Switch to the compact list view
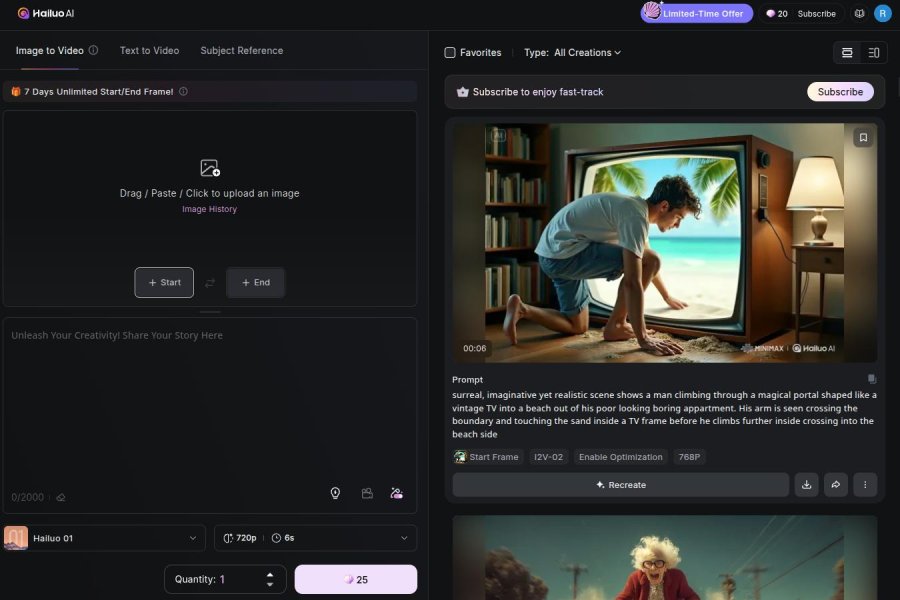This screenshot has width=900, height=600. [x=874, y=53]
